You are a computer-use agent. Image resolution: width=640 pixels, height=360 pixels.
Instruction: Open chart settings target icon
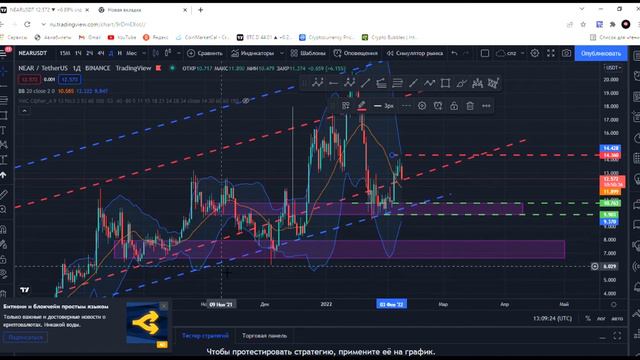point(534,53)
